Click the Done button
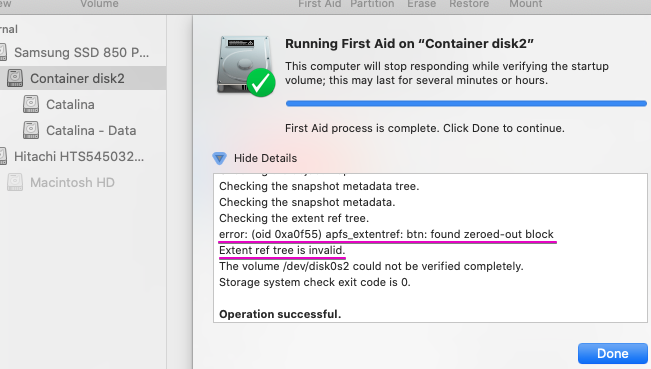 coord(612,353)
